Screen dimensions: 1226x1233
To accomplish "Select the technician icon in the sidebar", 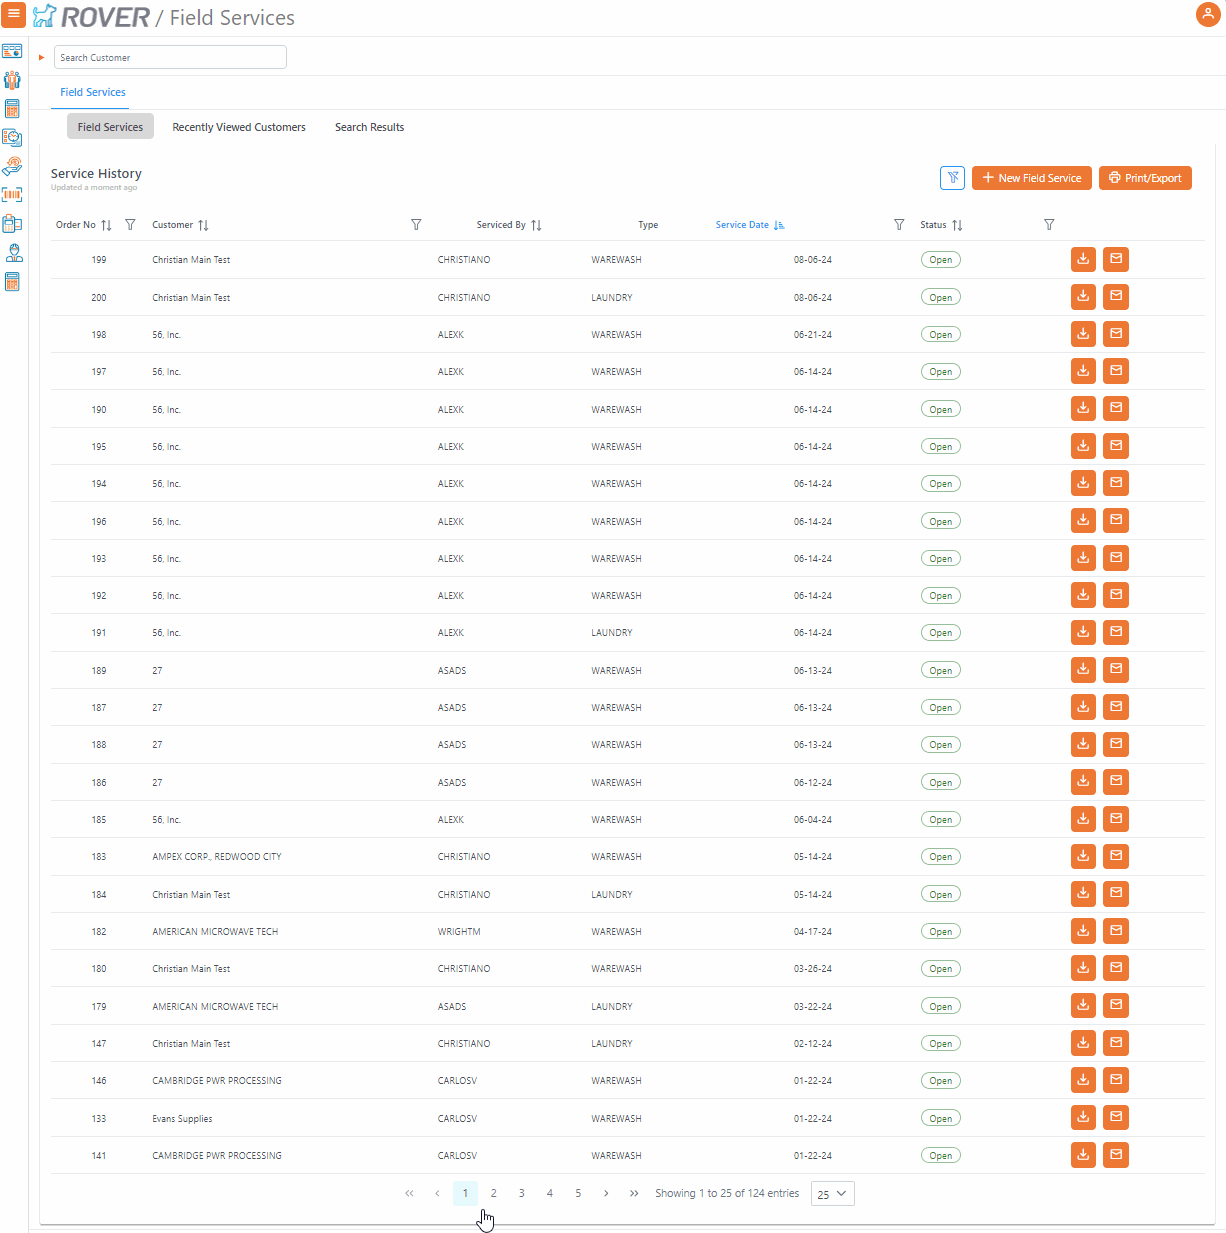I will [x=12, y=252].
